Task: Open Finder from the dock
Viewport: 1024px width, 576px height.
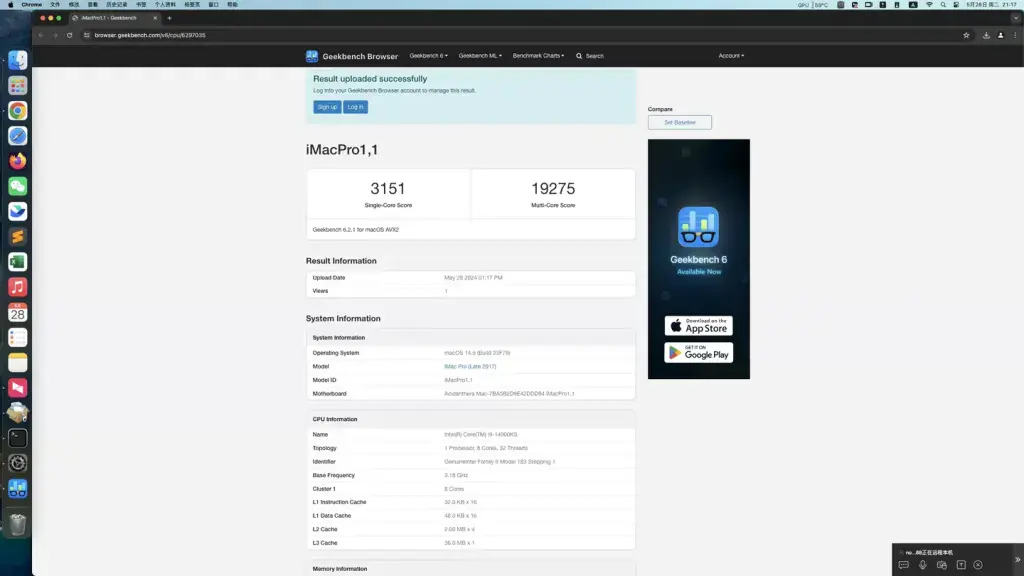Action: pos(18,60)
